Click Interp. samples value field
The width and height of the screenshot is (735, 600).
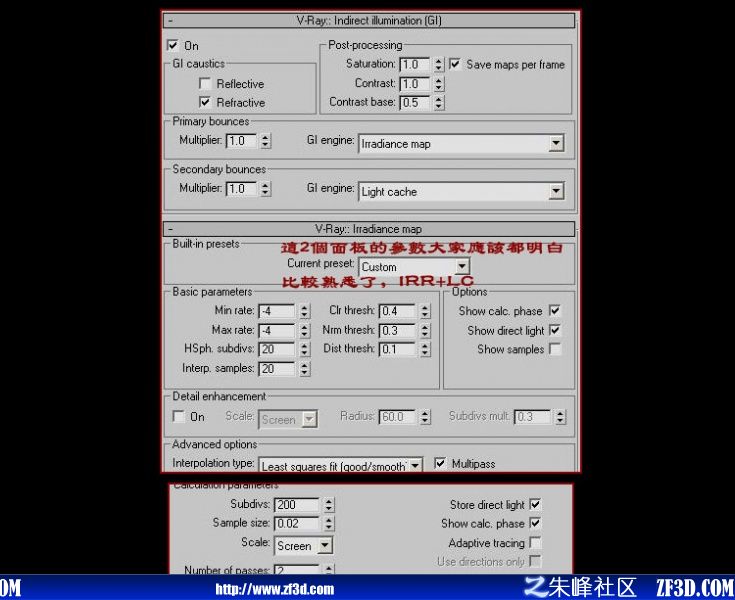tap(277, 369)
